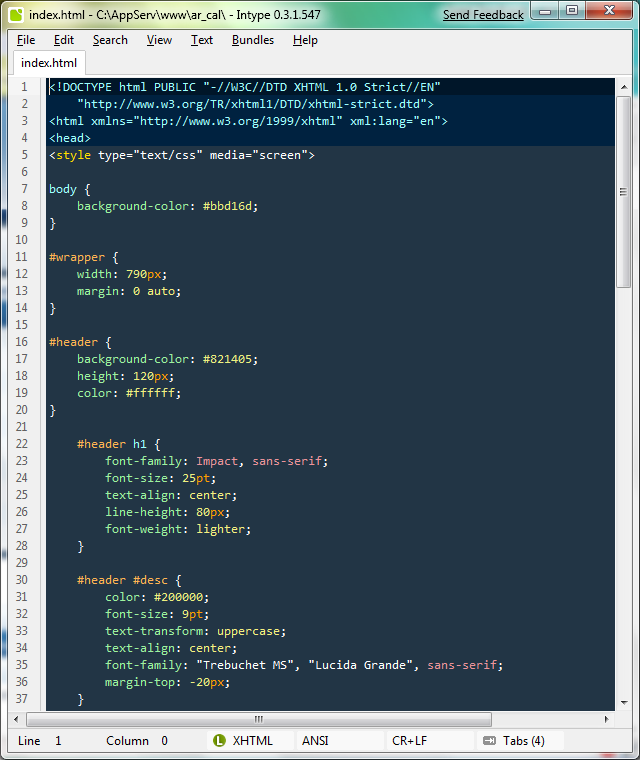Click the "body {" selector on line 7
Viewport: 640px width, 760px height.
tap(70, 189)
